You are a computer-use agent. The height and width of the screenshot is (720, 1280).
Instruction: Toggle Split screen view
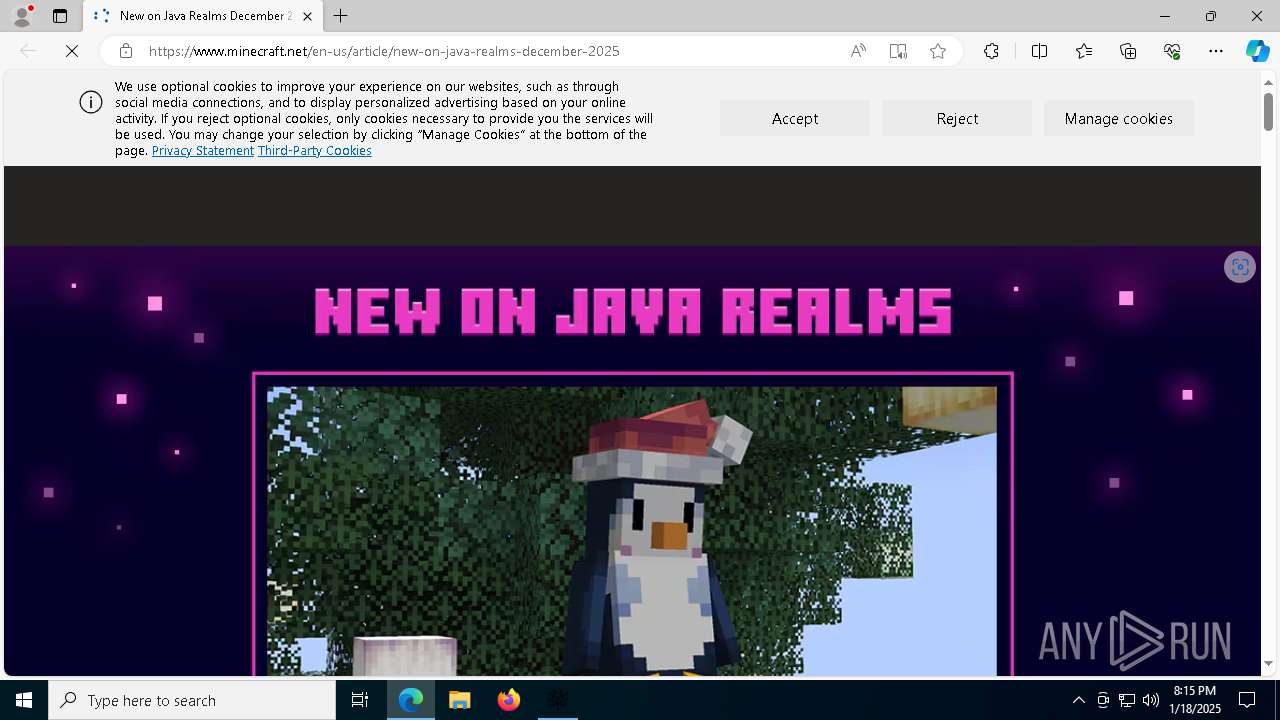click(1039, 51)
